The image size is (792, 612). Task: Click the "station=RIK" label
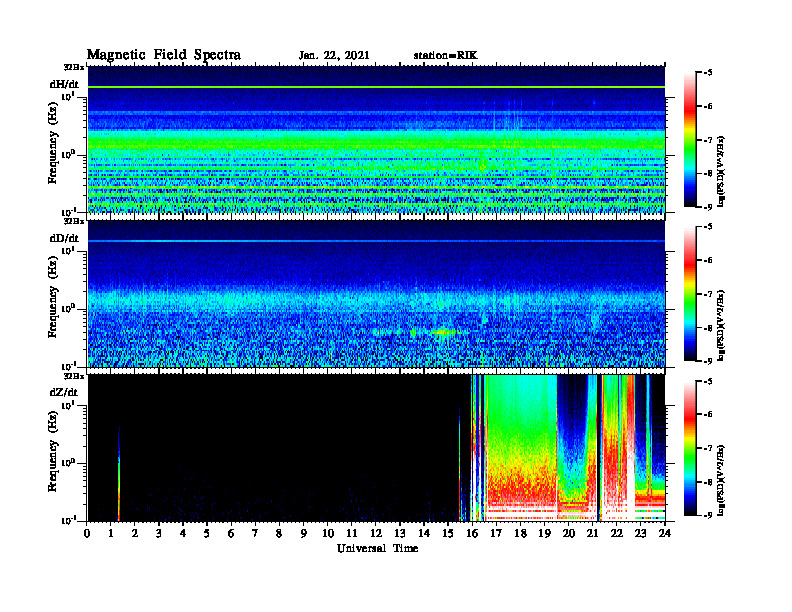(x=445, y=56)
